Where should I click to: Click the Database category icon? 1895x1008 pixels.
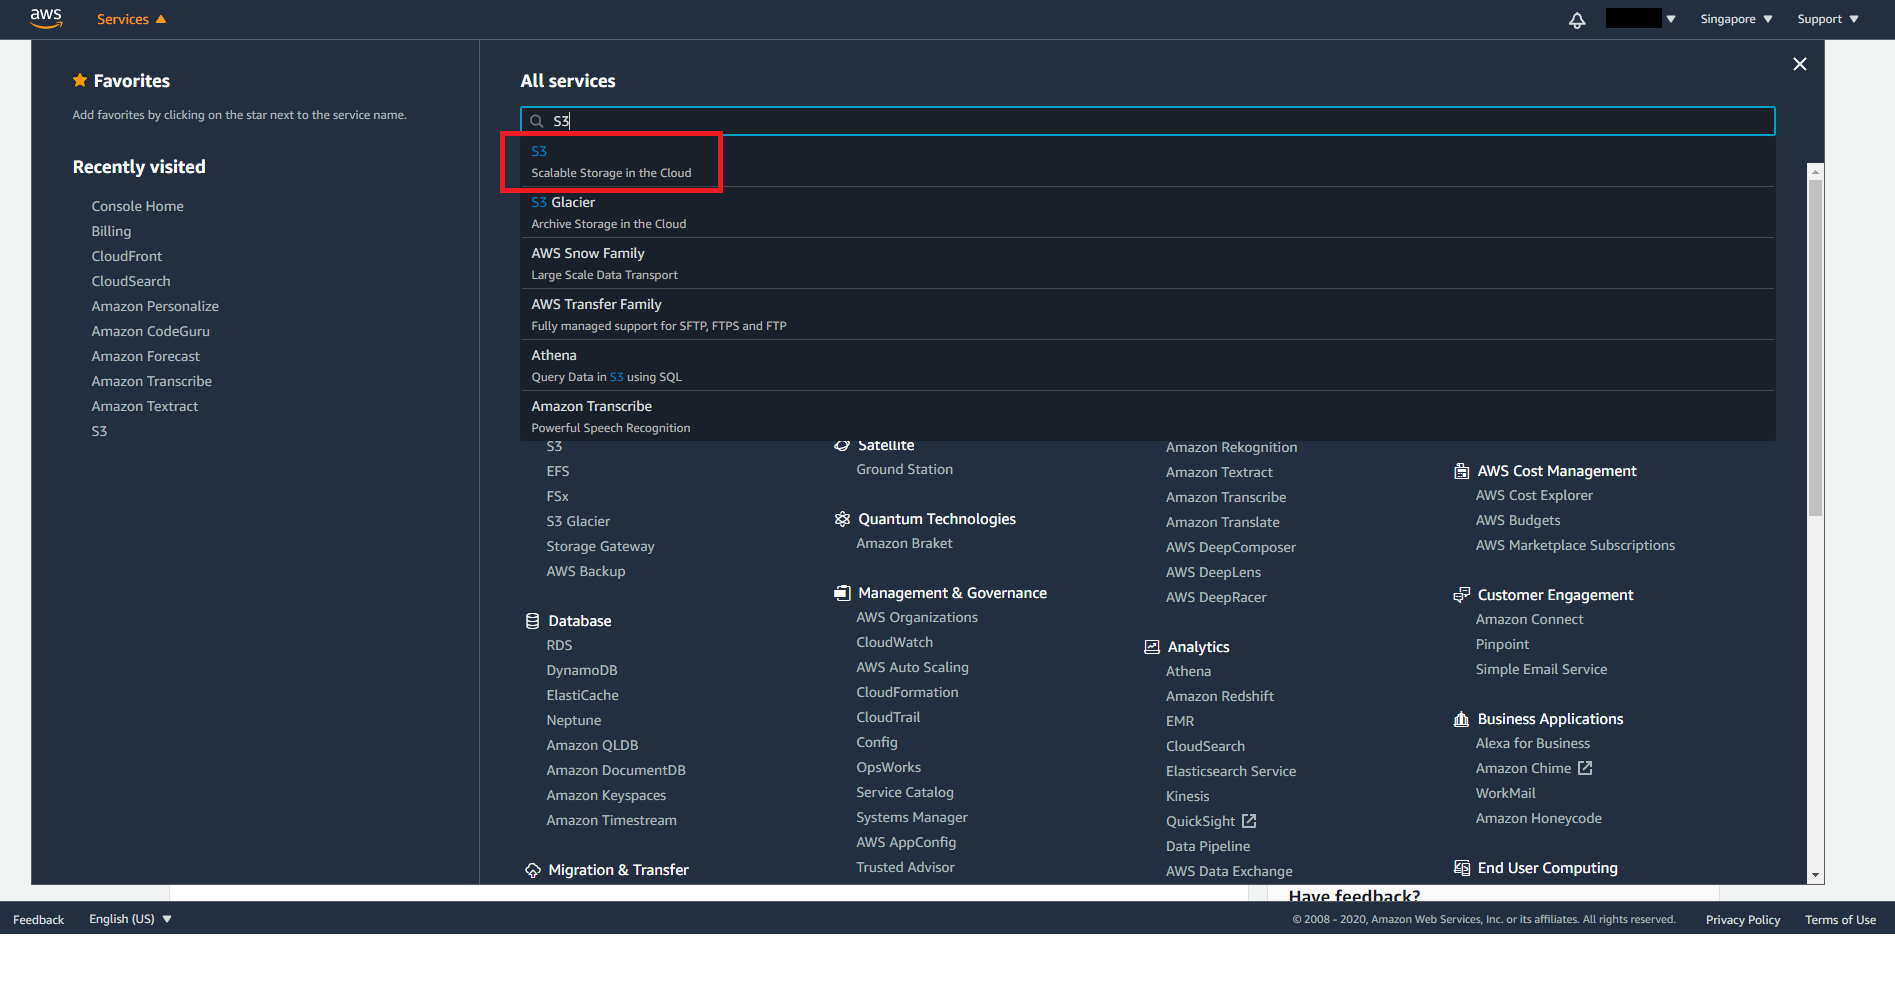532,621
